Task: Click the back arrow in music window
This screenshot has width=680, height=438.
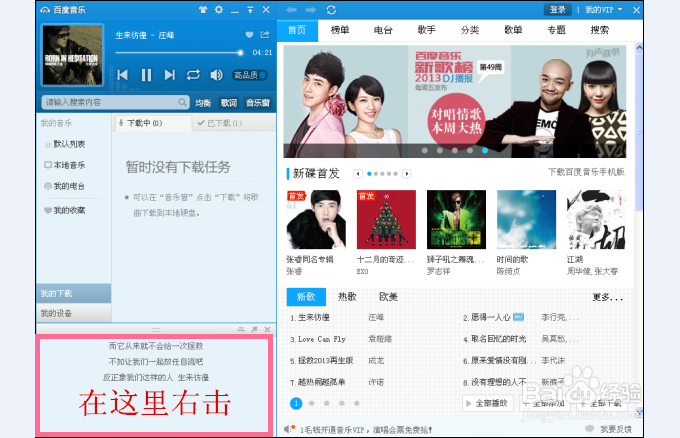Action: coord(291,10)
